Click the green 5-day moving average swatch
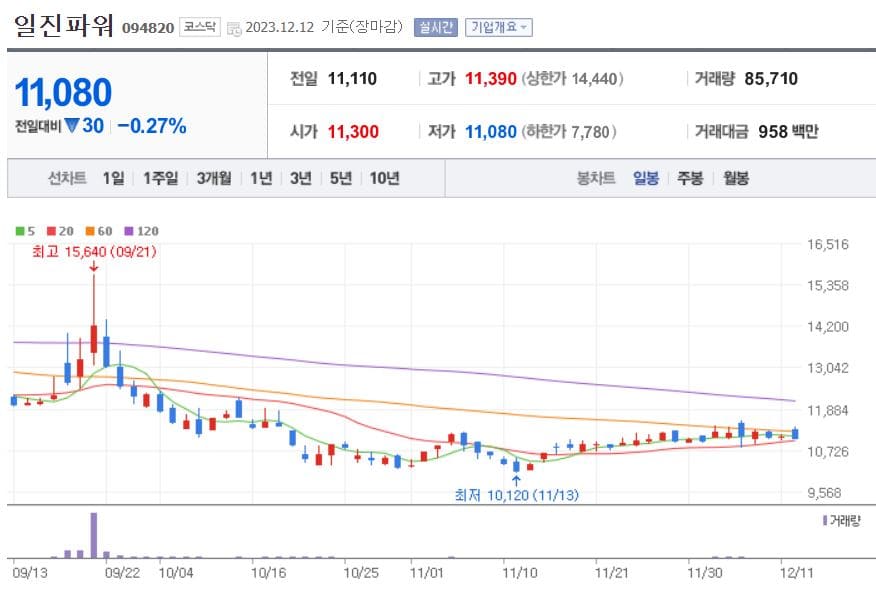Image resolution: width=876 pixels, height=604 pixels. click(20, 231)
